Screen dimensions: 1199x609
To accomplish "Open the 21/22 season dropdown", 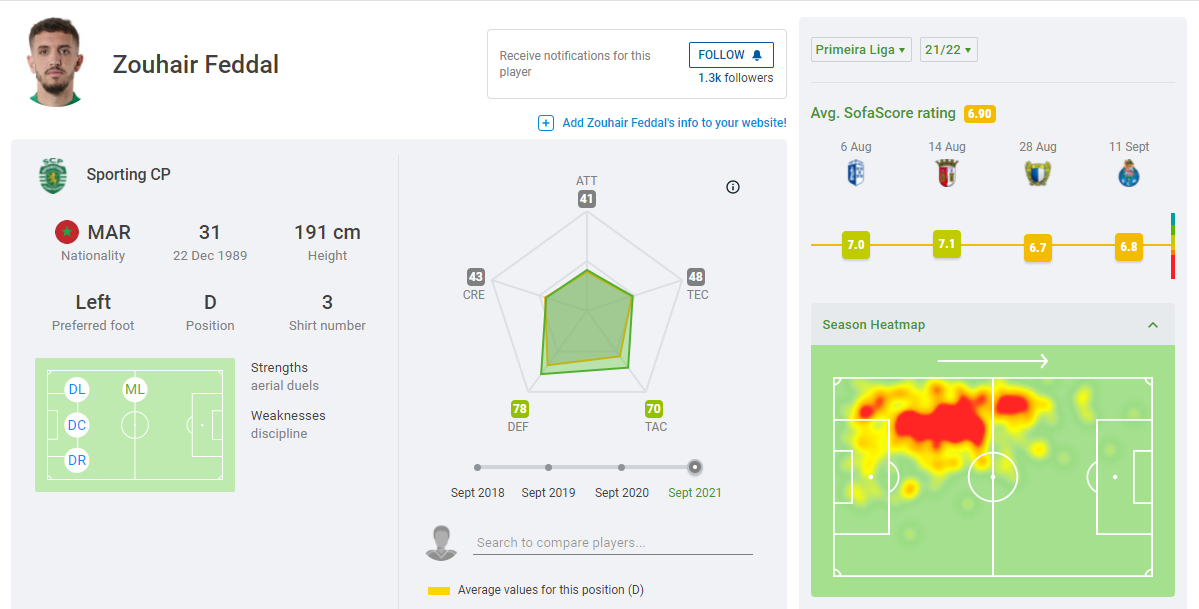I will (948, 50).
